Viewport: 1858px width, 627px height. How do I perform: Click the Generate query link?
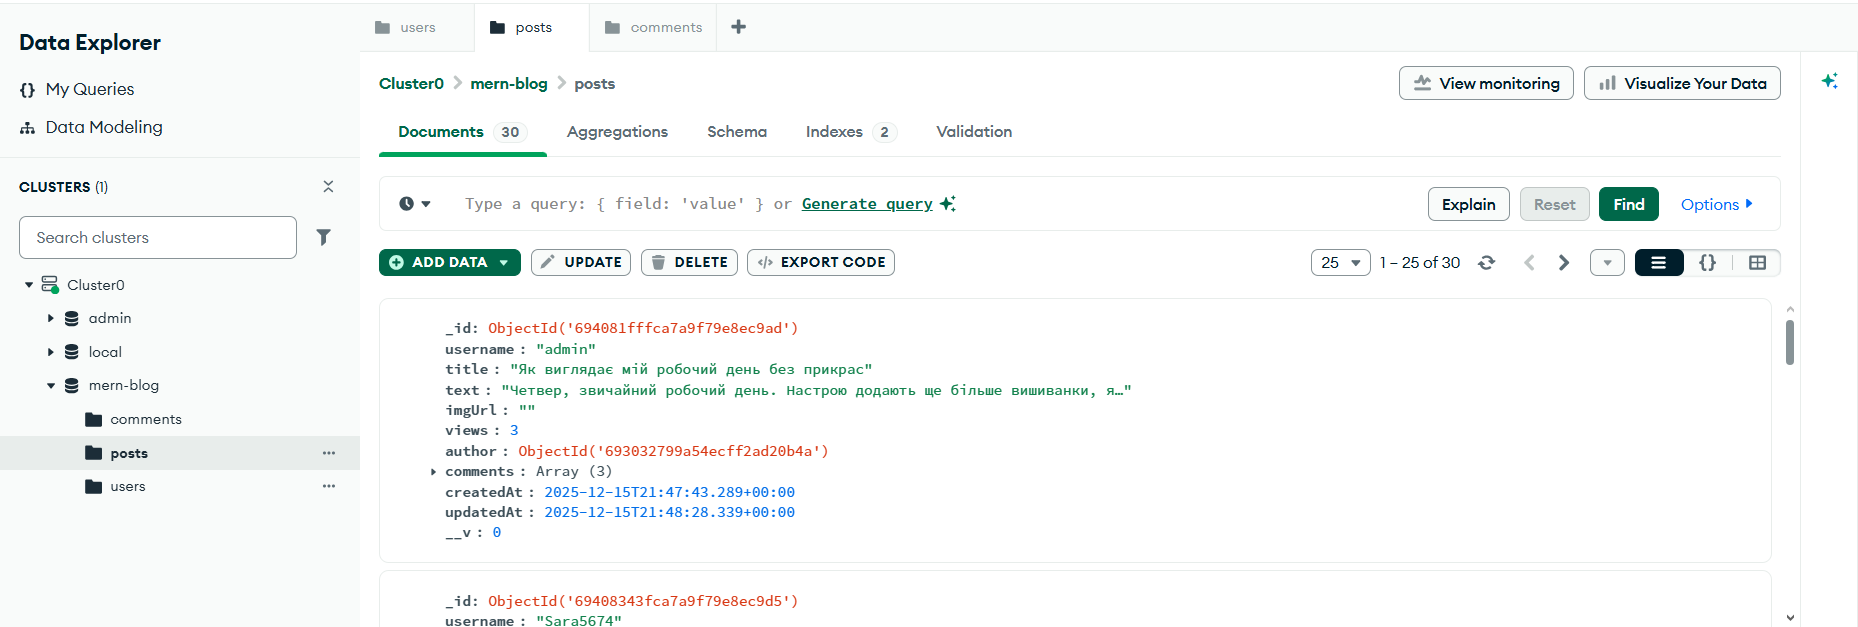(x=867, y=204)
